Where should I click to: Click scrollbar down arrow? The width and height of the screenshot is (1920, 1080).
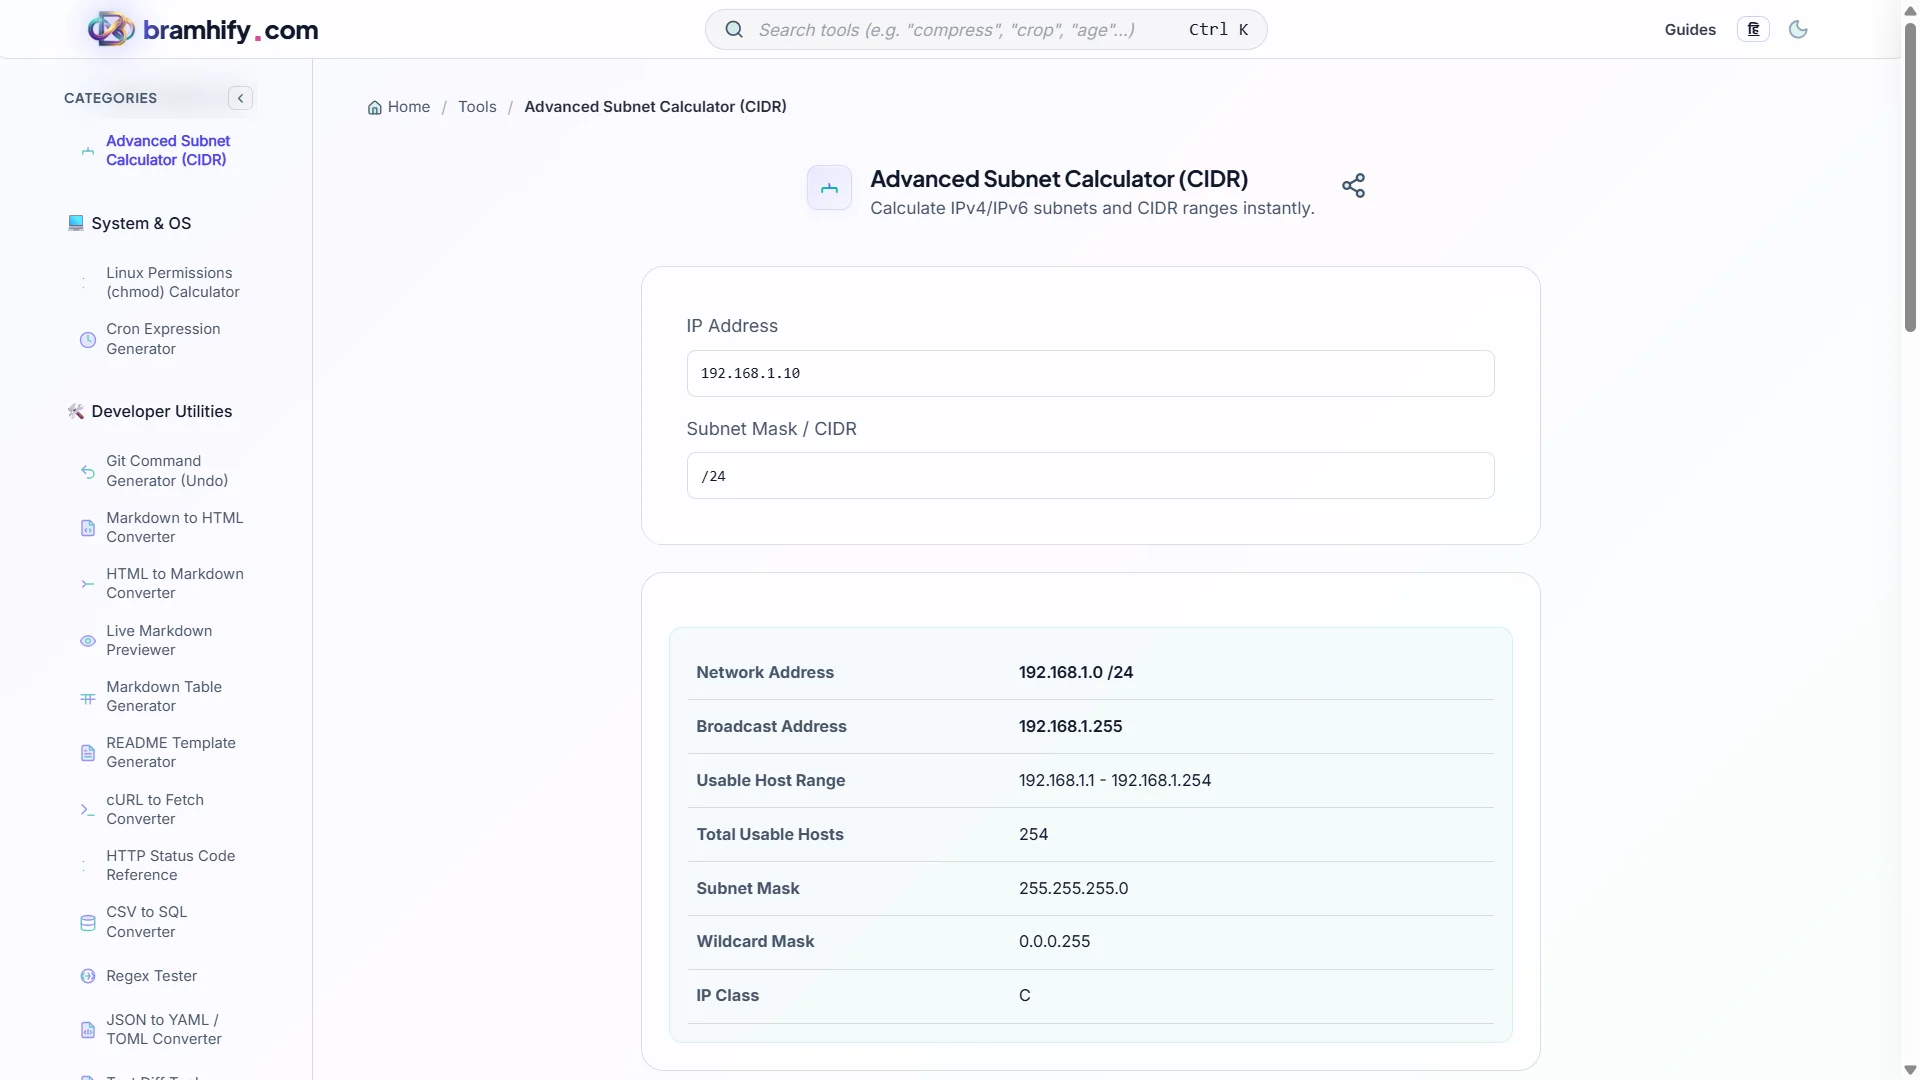click(x=1910, y=1070)
